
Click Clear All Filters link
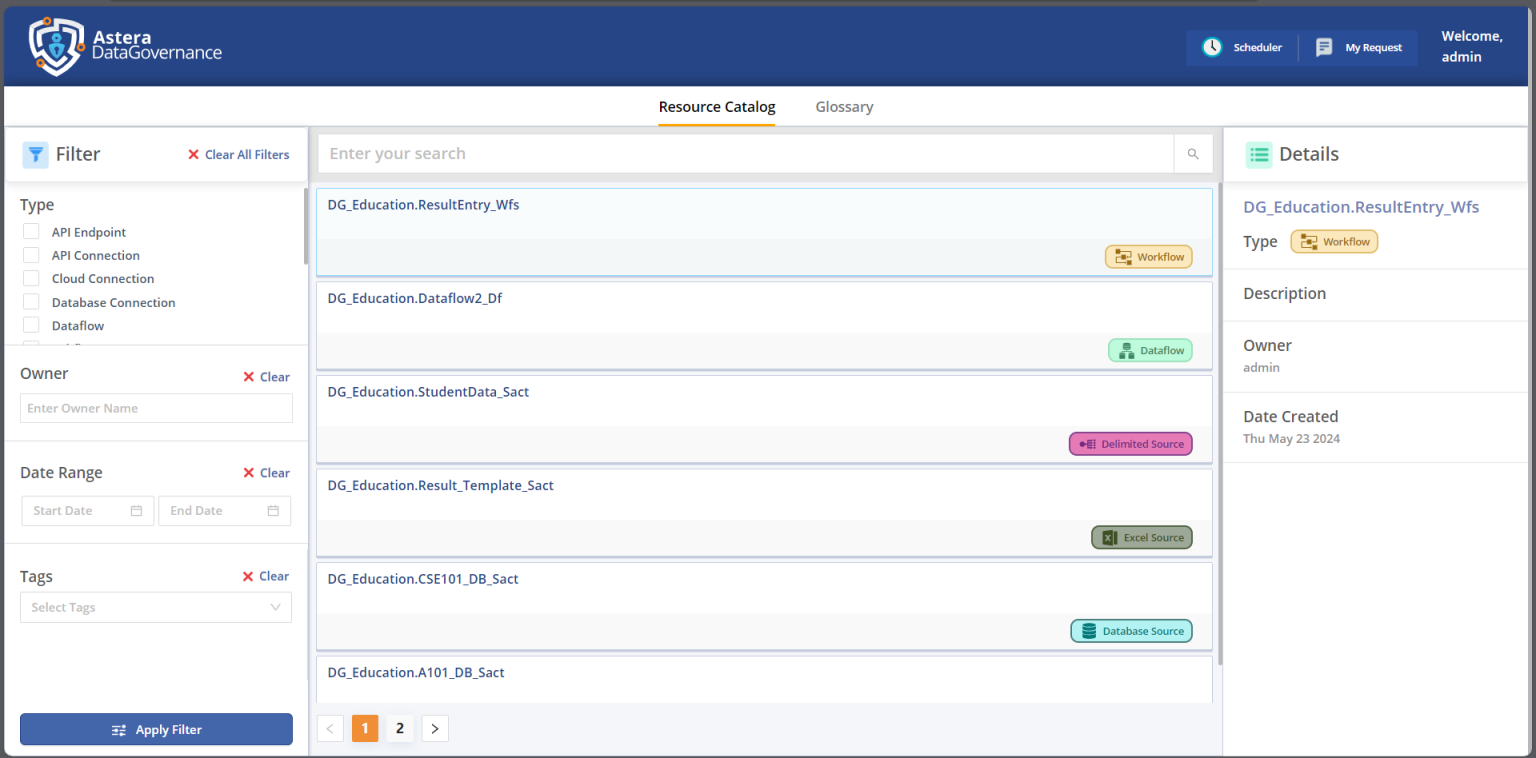point(238,155)
